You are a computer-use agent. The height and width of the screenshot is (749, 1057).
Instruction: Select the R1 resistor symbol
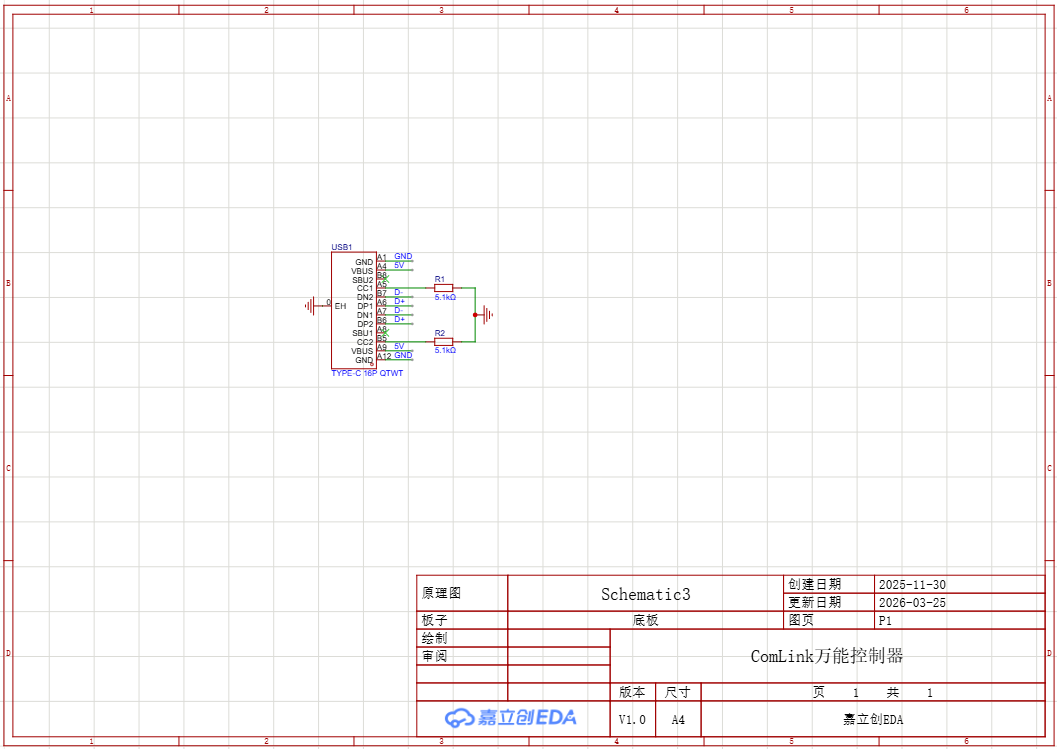[444, 288]
